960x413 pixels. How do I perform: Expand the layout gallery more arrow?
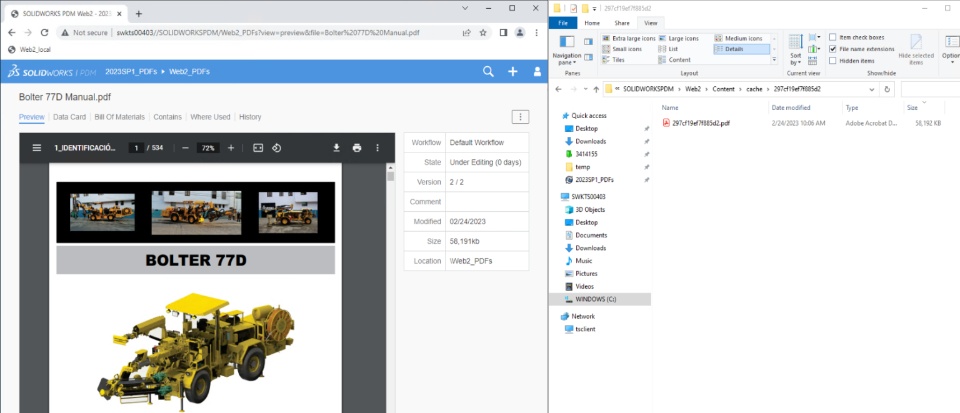[x=774, y=60]
